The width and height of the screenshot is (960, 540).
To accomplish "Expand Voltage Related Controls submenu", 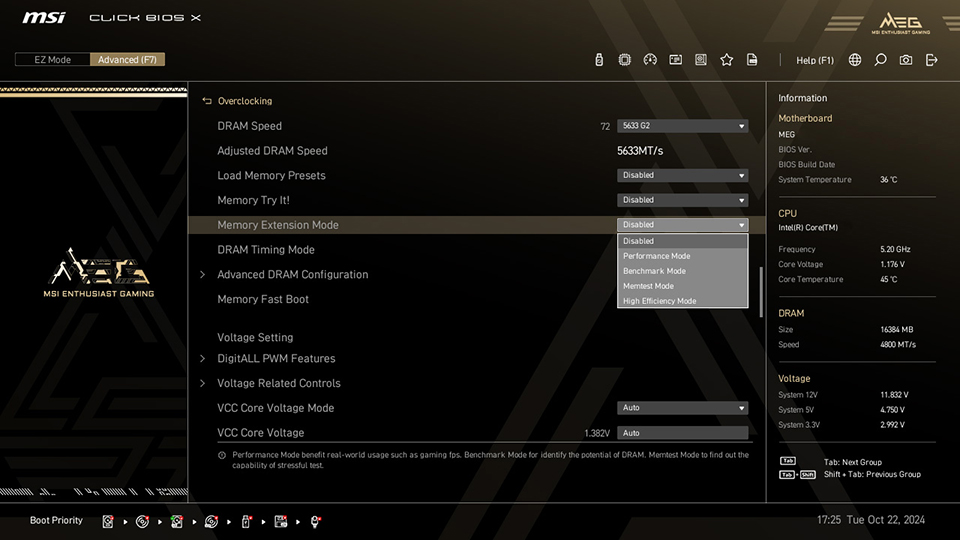I will click(x=279, y=383).
